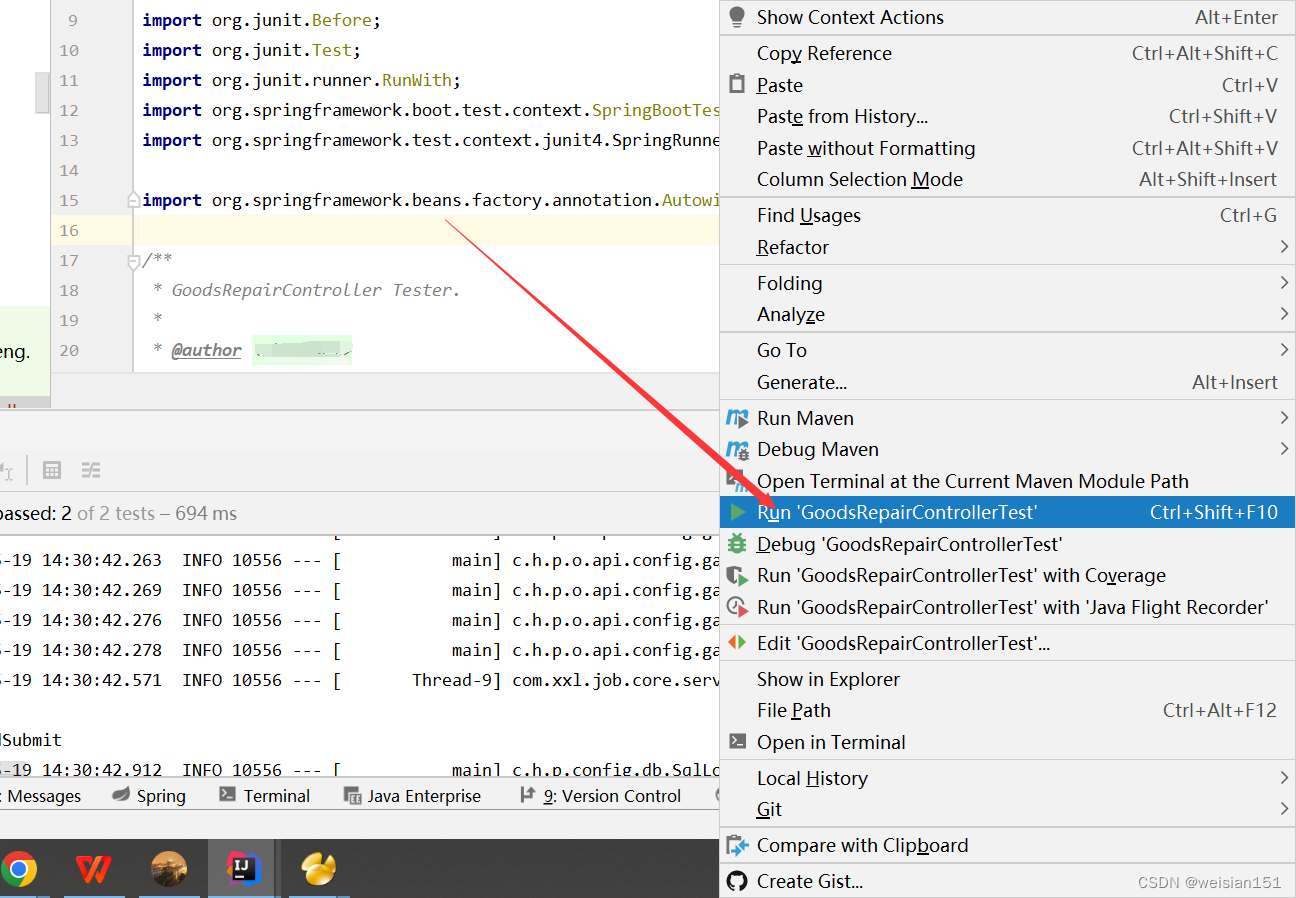Click the bug icon beside Debug 'GoodsRepairControllerTest'
The image size is (1296, 898).
pos(738,544)
